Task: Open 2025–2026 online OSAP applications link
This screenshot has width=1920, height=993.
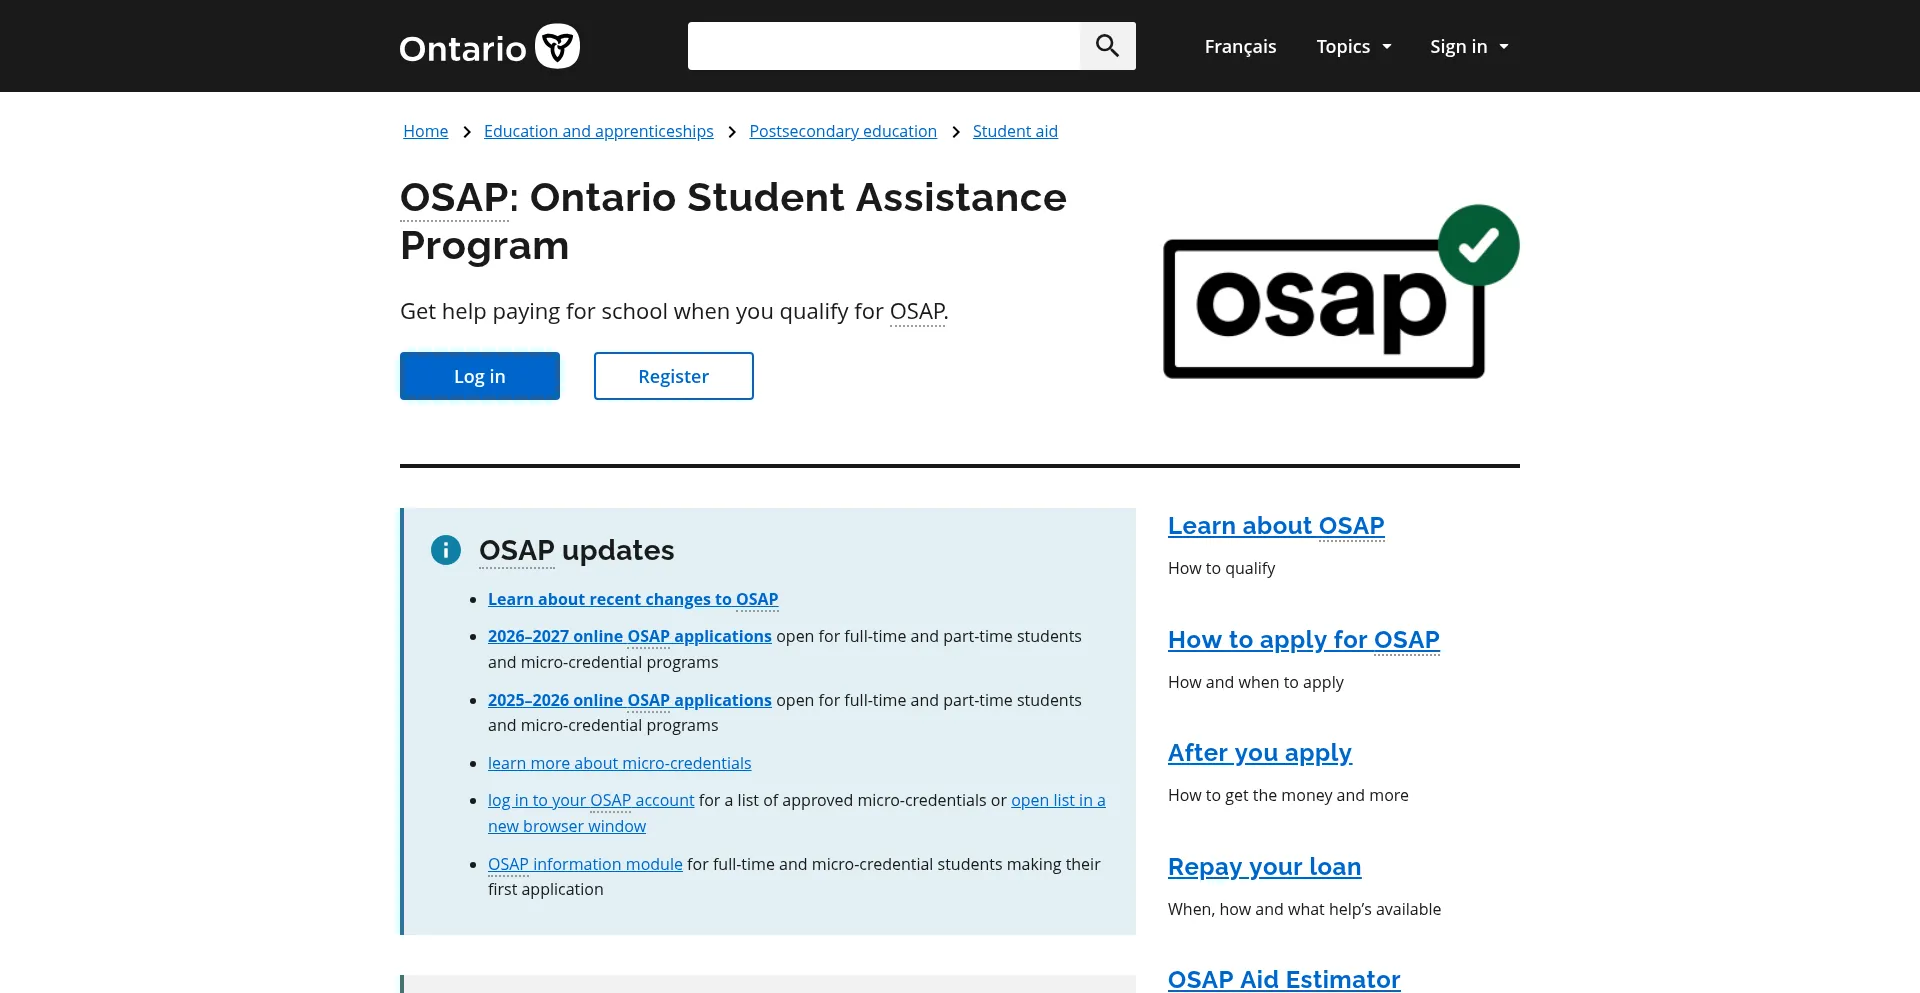Action: 630,700
